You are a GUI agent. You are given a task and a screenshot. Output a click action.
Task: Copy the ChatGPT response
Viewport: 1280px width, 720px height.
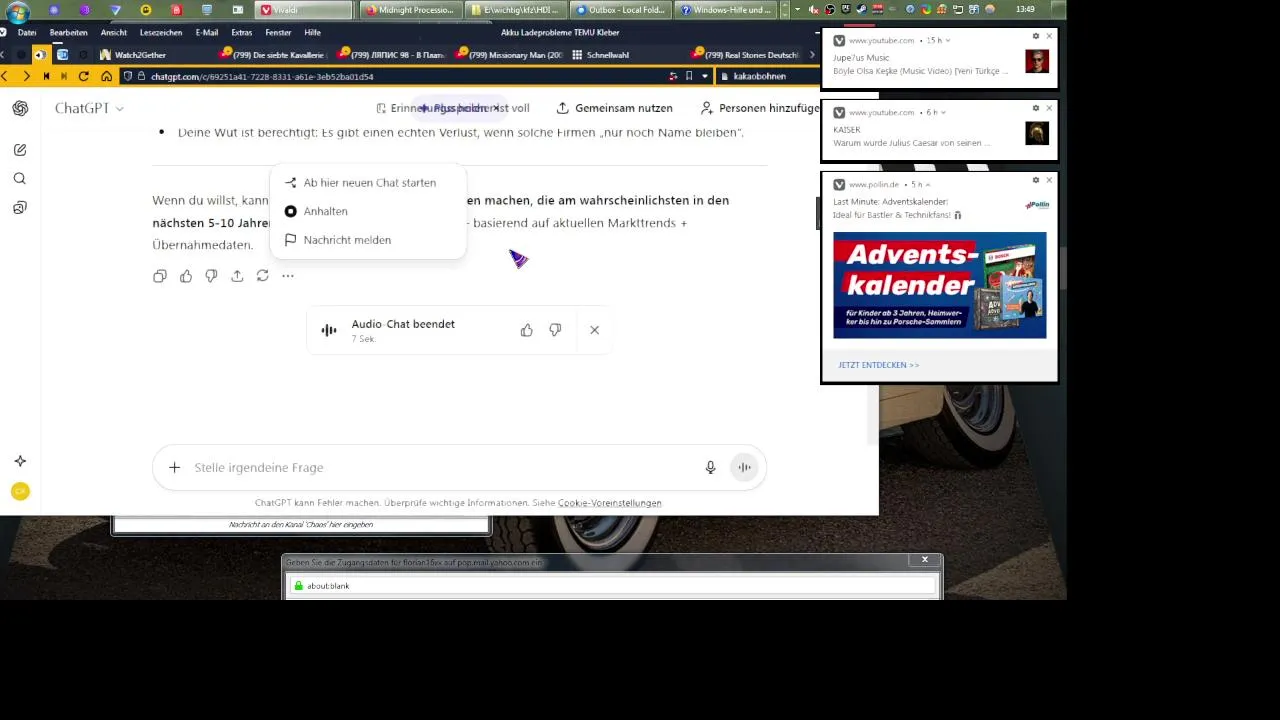point(160,276)
